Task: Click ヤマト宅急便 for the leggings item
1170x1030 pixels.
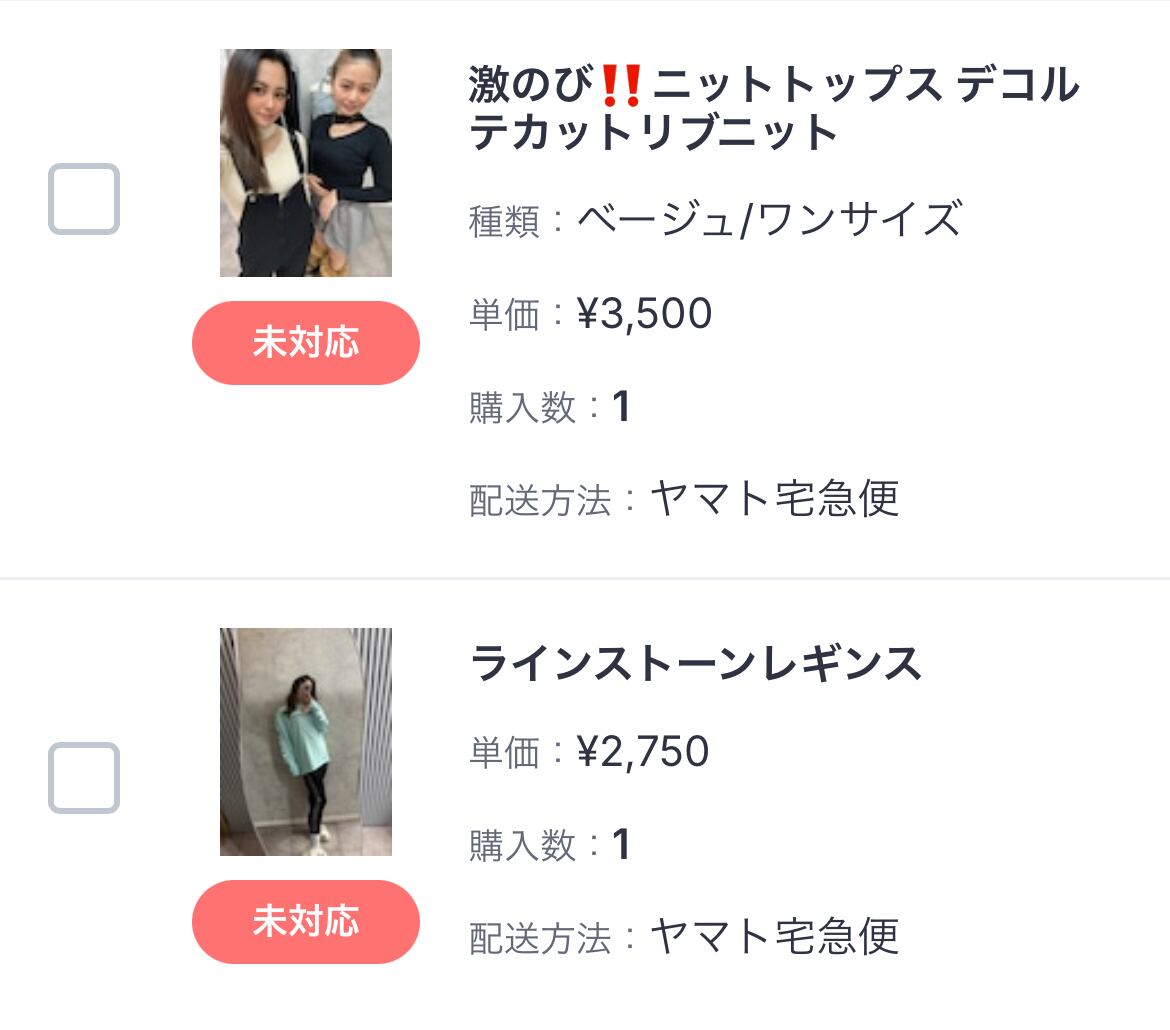Action: pos(774,937)
